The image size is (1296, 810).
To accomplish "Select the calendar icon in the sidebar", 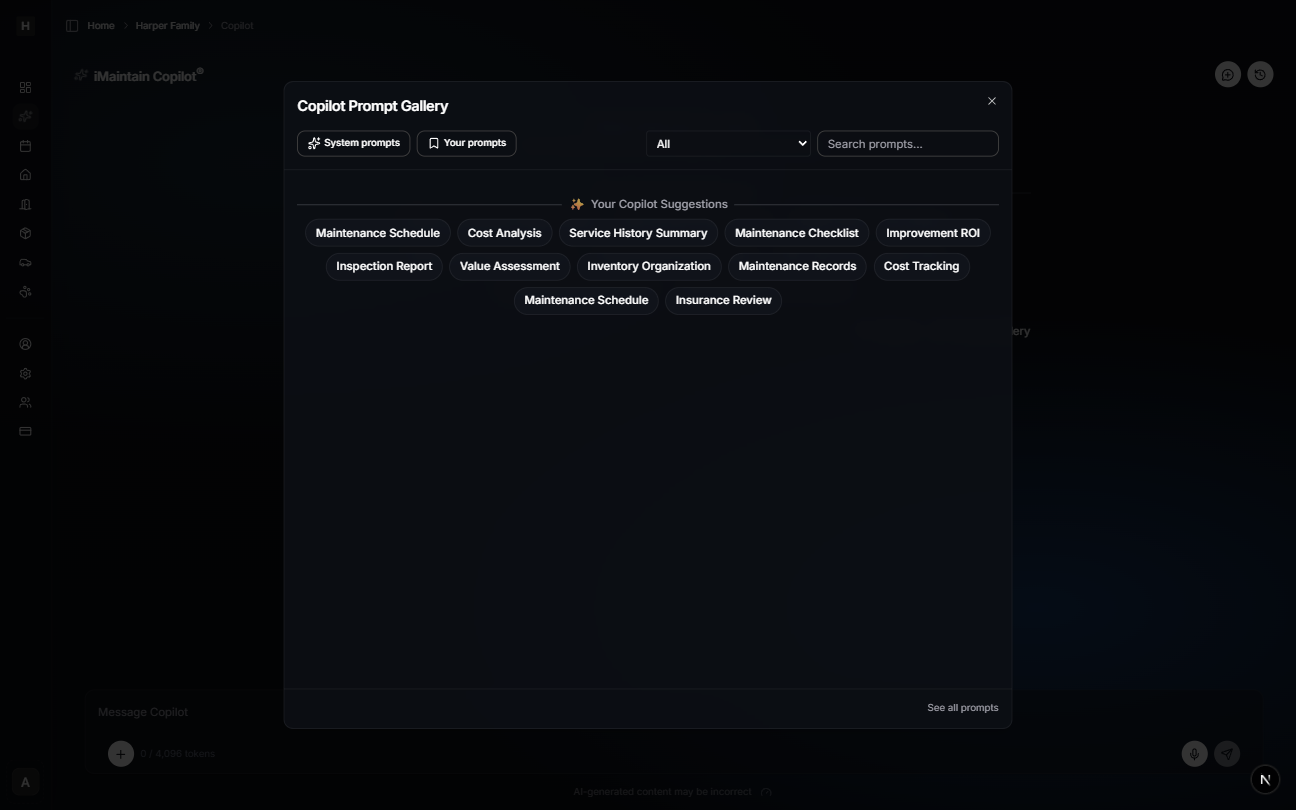I will [x=25, y=145].
